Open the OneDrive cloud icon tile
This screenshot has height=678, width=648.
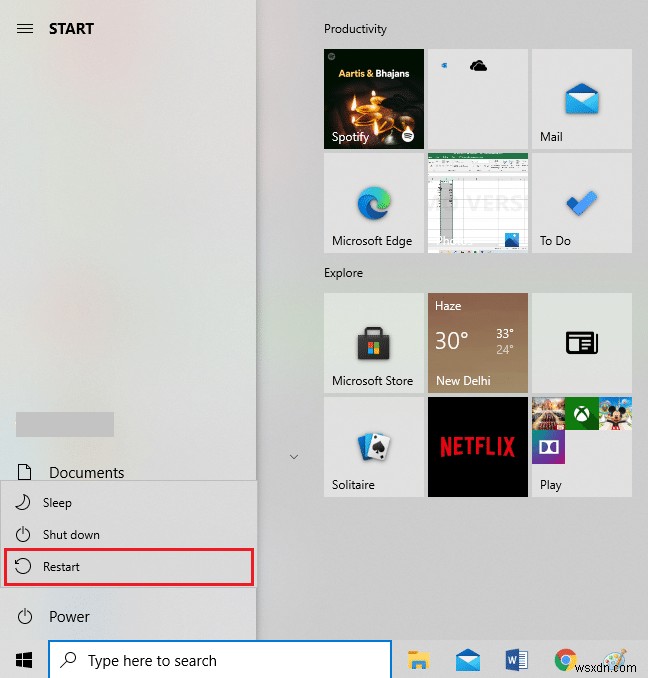478,99
